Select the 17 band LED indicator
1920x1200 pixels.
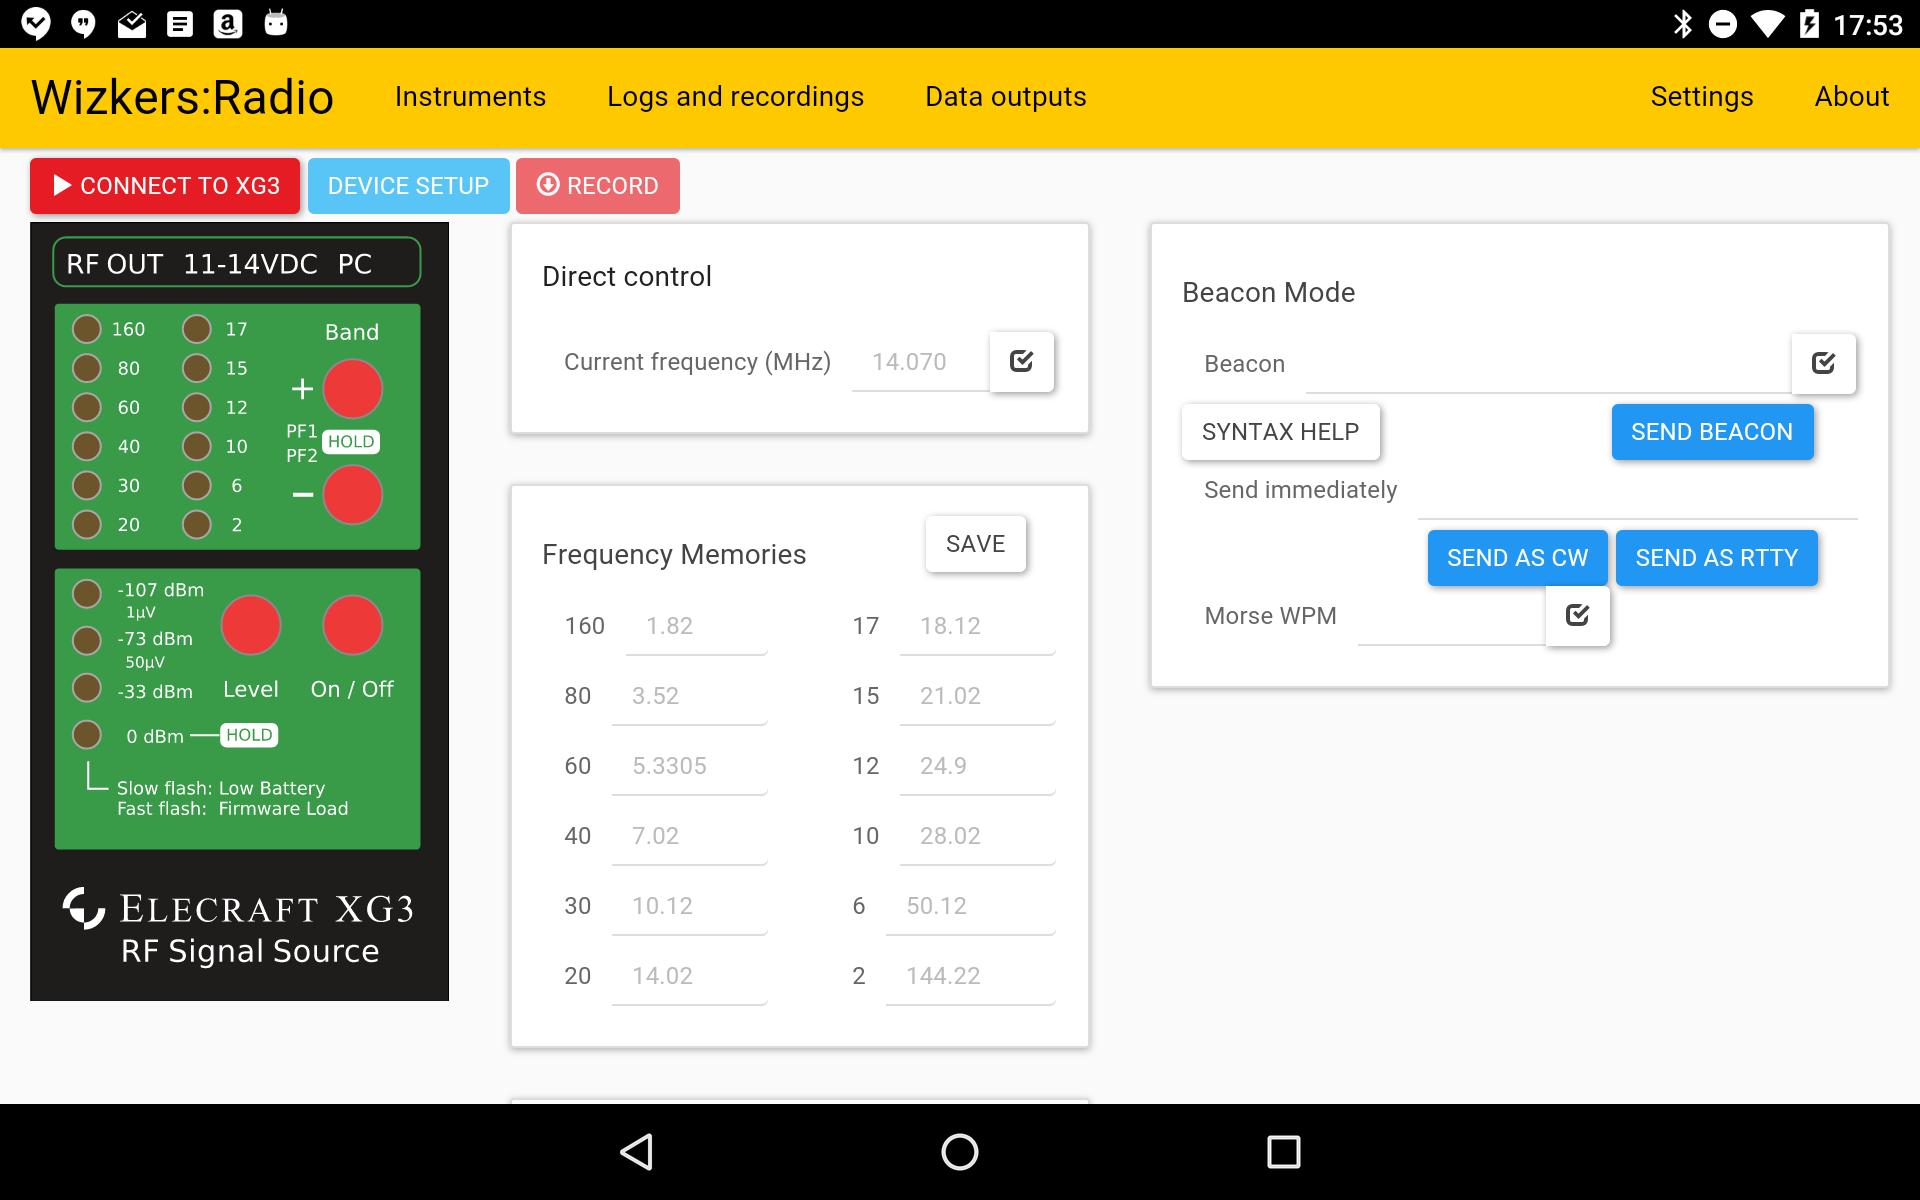(197, 329)
